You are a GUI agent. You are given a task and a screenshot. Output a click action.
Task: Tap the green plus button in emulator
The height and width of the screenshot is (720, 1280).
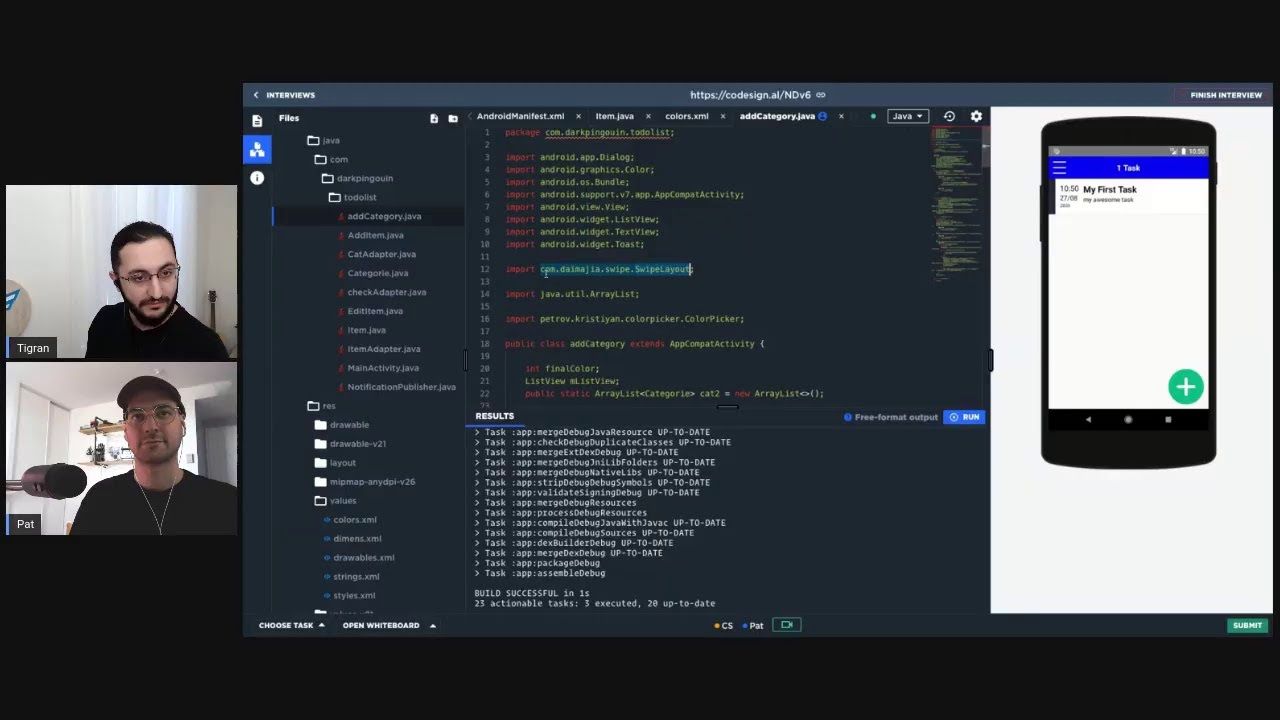click(x=1186, y=387)
